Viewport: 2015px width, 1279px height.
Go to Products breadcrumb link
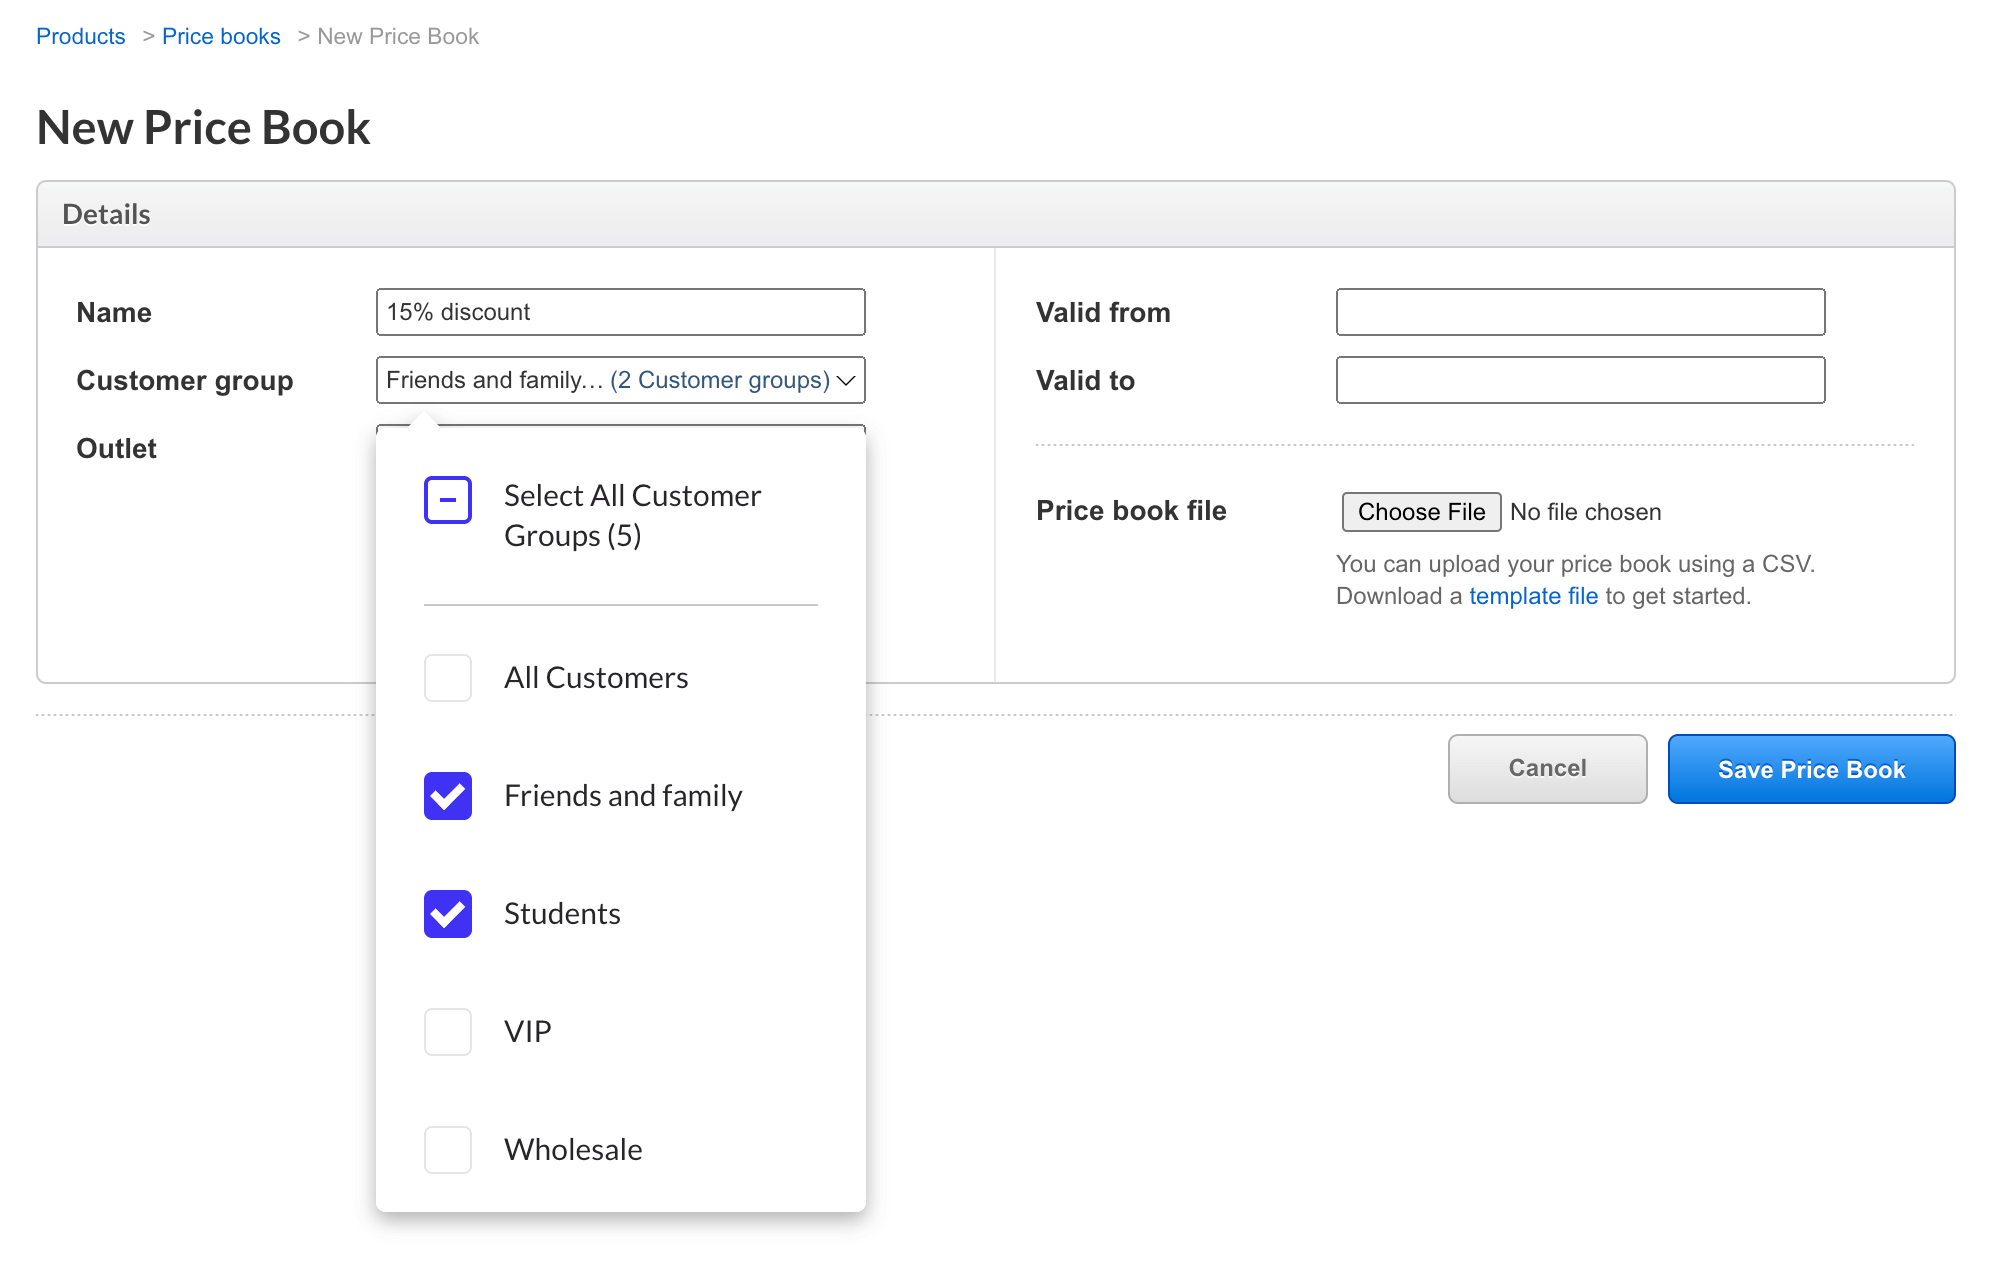point(81,37)
